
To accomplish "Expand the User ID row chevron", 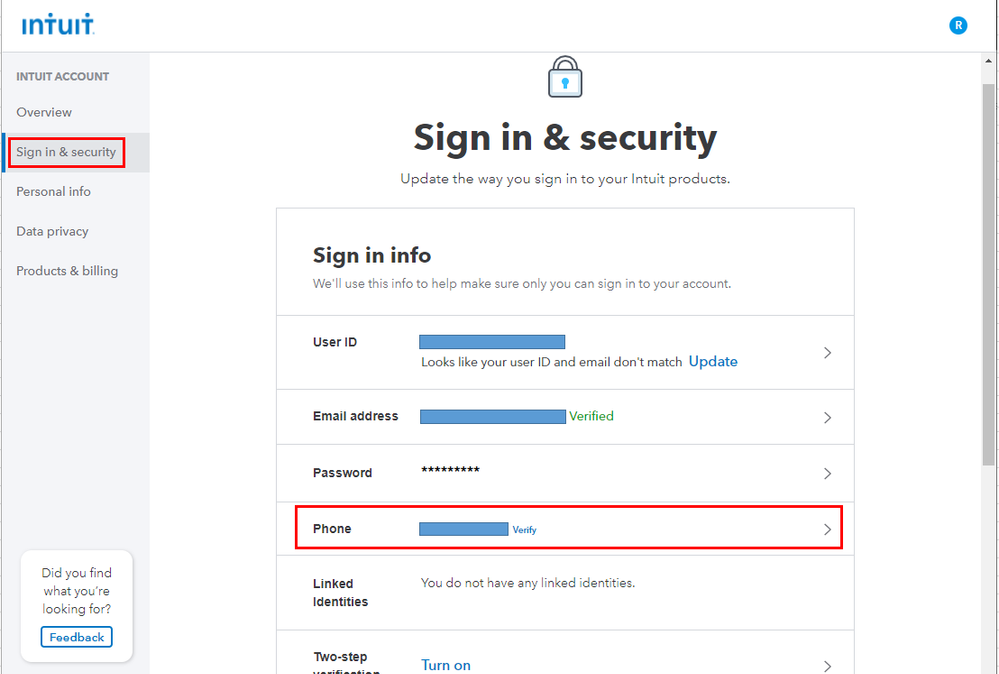I will [x=827, y=353].
